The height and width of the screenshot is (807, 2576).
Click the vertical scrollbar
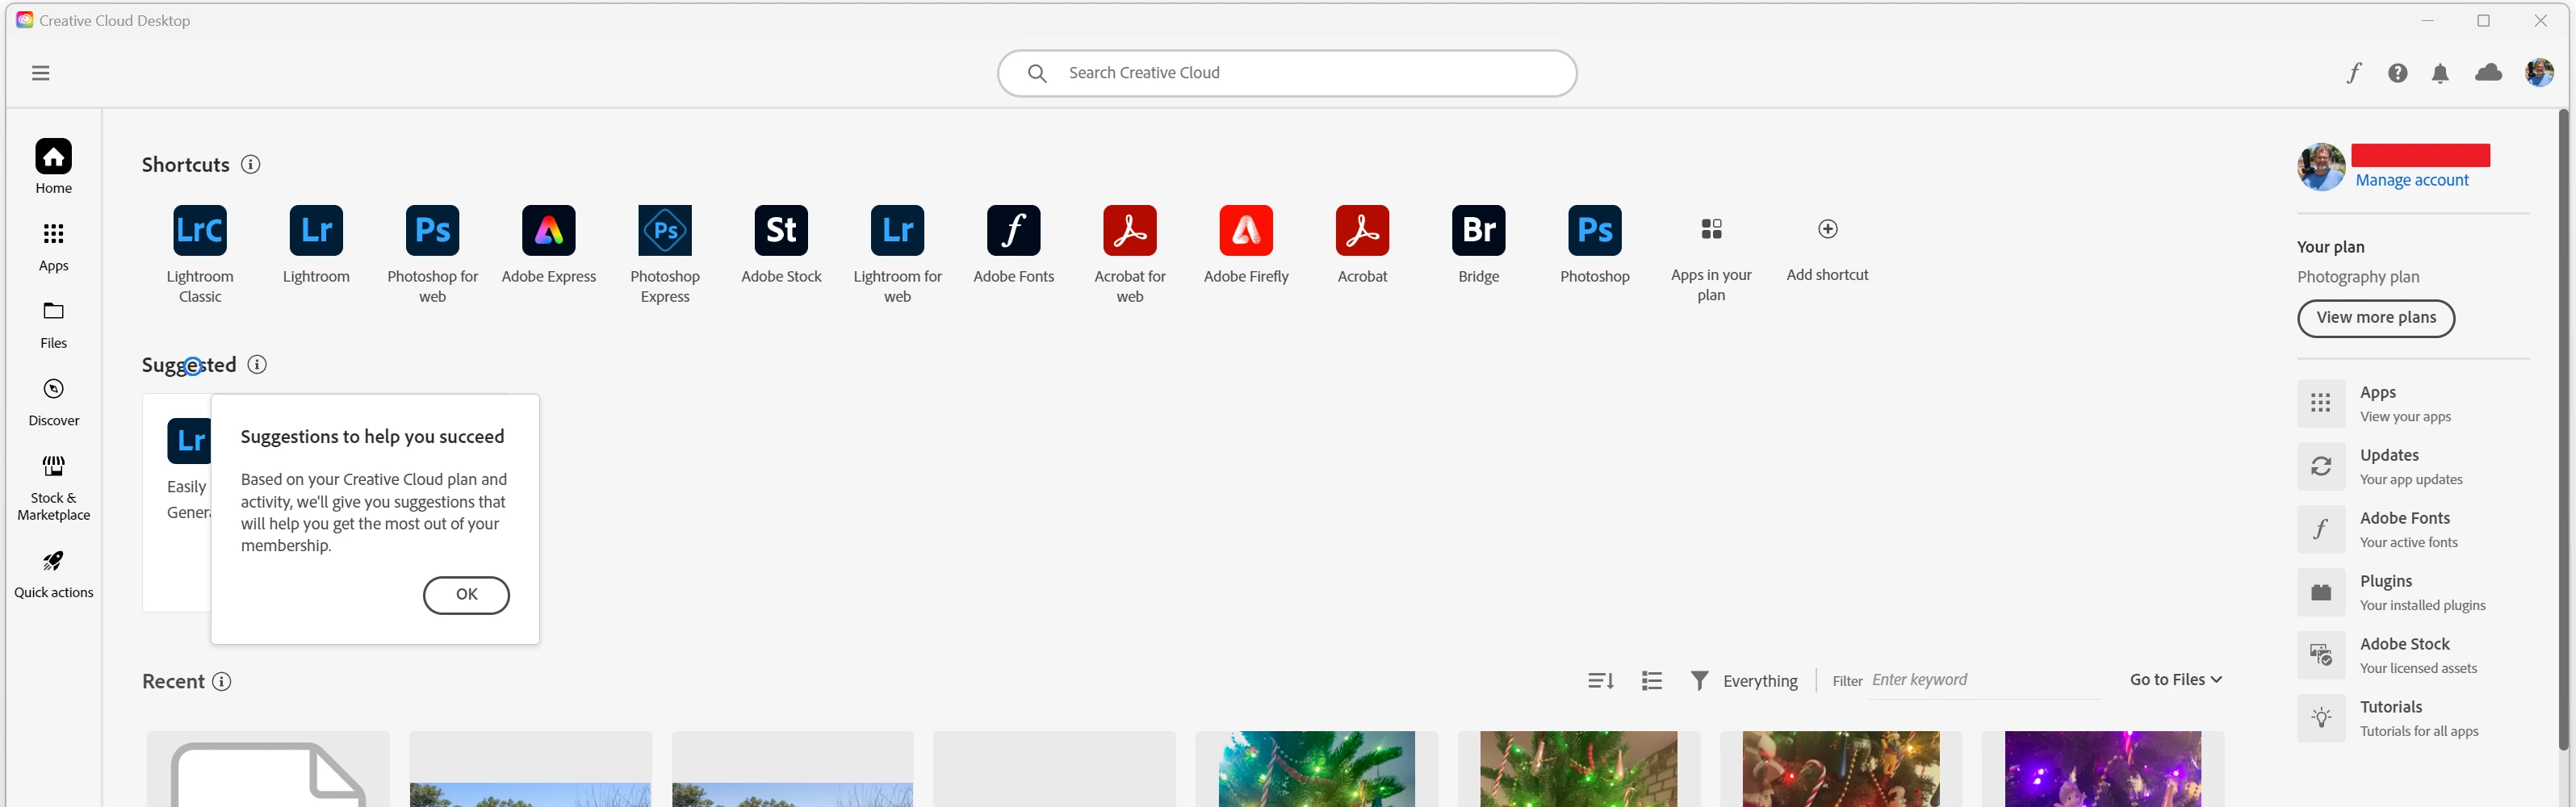[2563, 430]
